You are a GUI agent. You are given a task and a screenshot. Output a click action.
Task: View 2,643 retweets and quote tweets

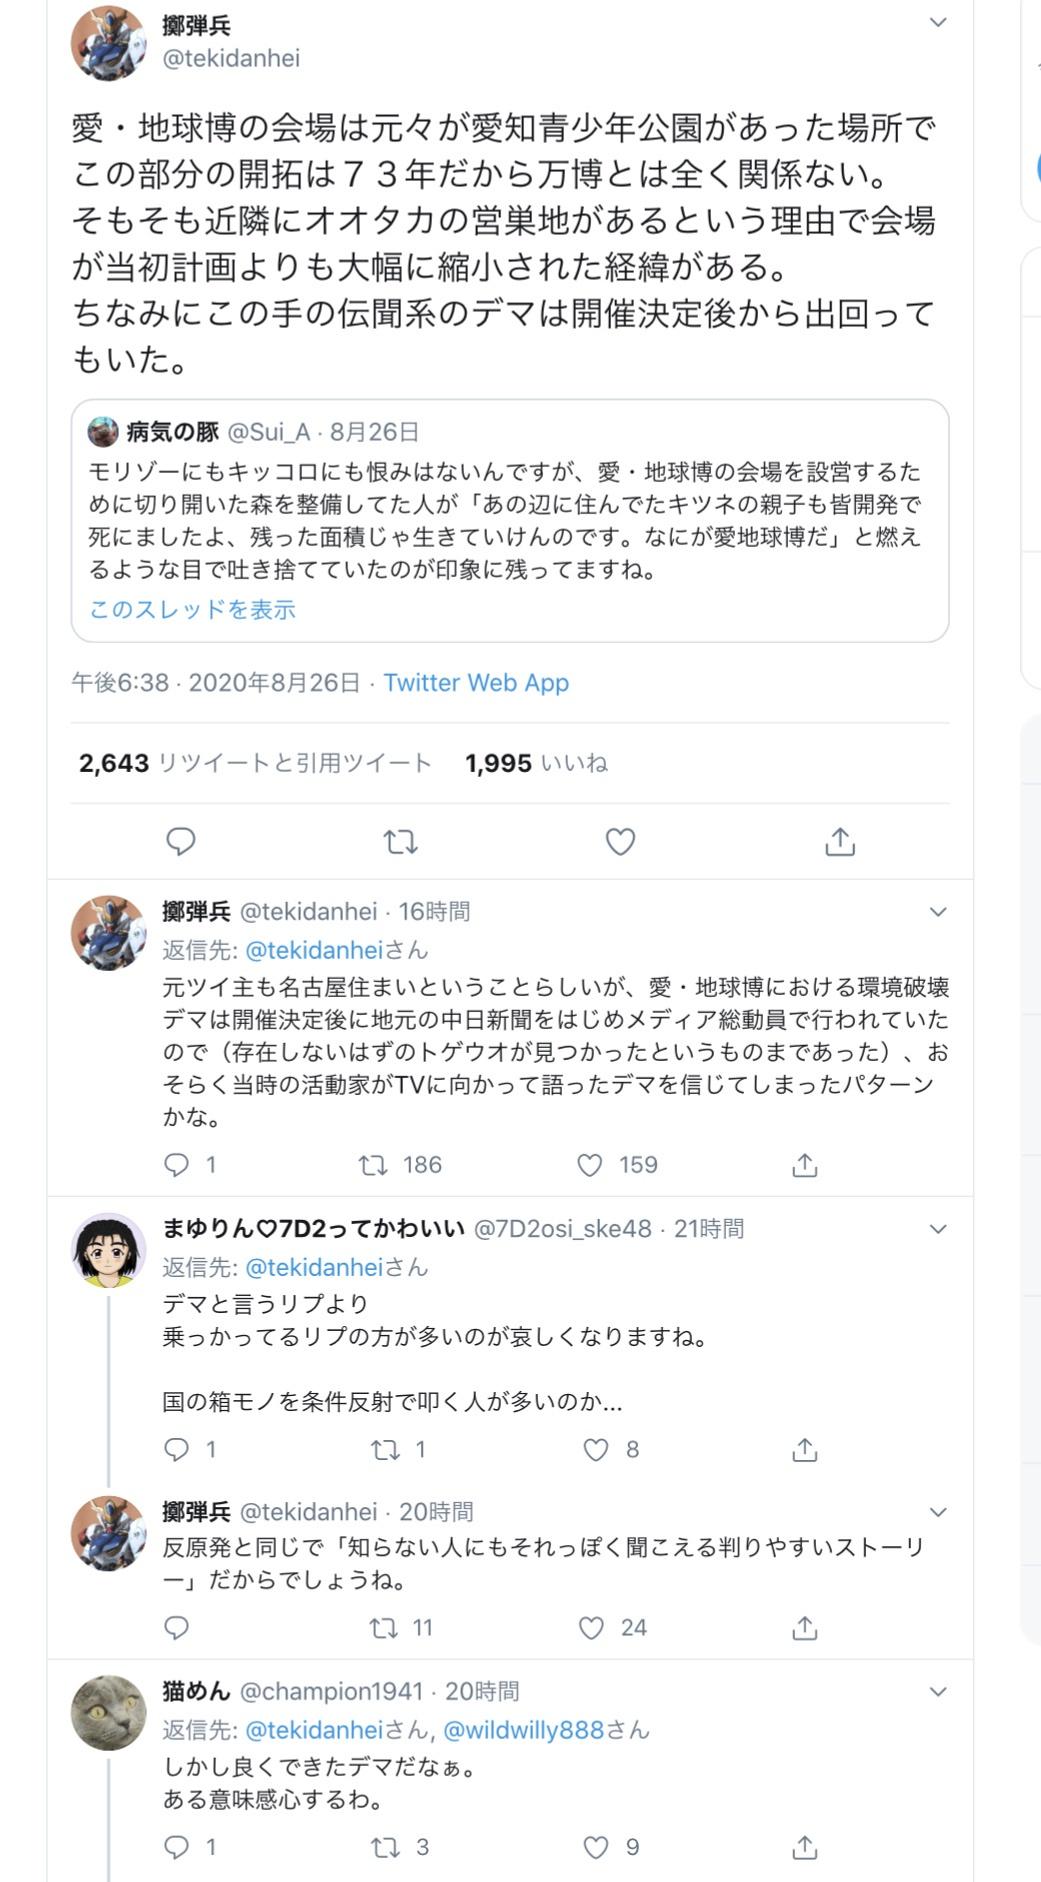coord(255,764)
